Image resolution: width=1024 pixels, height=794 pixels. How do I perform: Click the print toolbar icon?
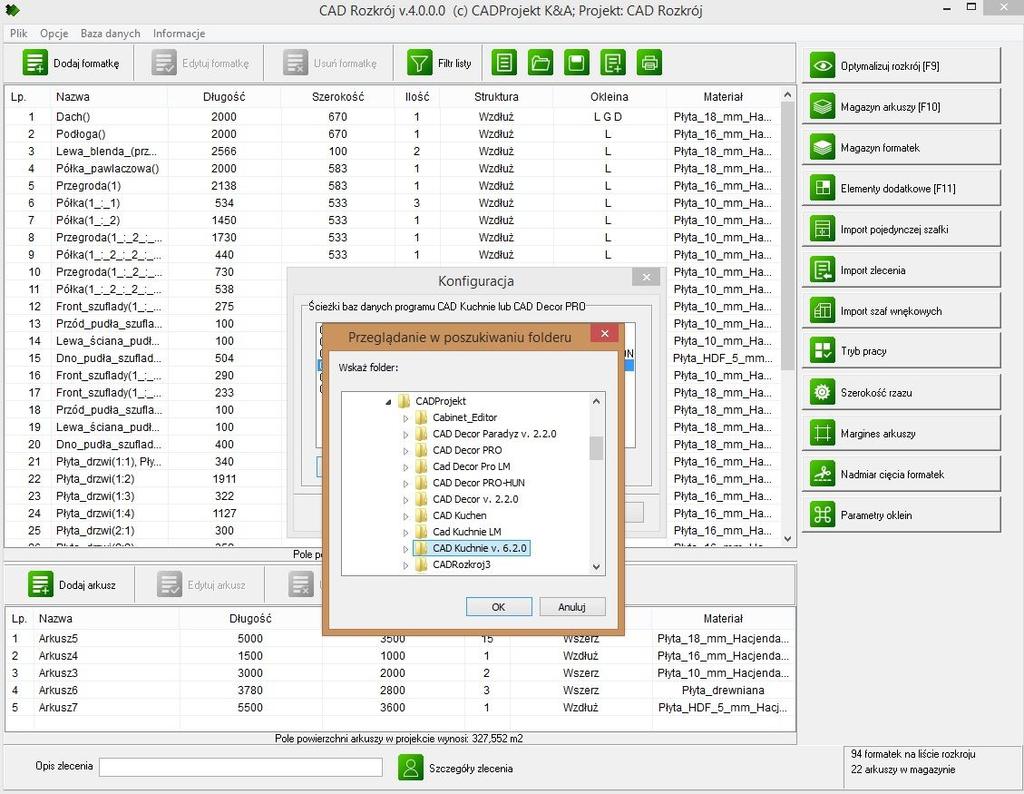pyautogui.click(x=649, y=63)
